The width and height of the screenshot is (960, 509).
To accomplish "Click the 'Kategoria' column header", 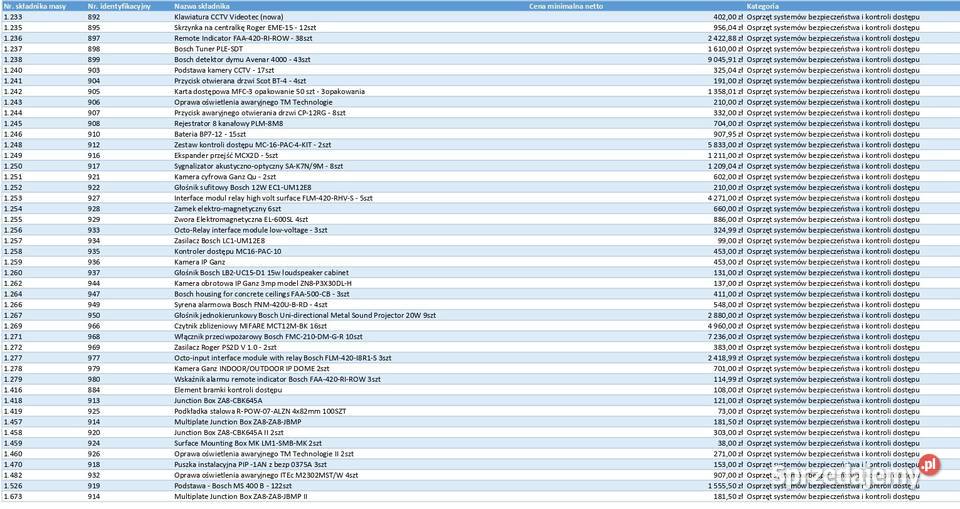I will (763, 6).
